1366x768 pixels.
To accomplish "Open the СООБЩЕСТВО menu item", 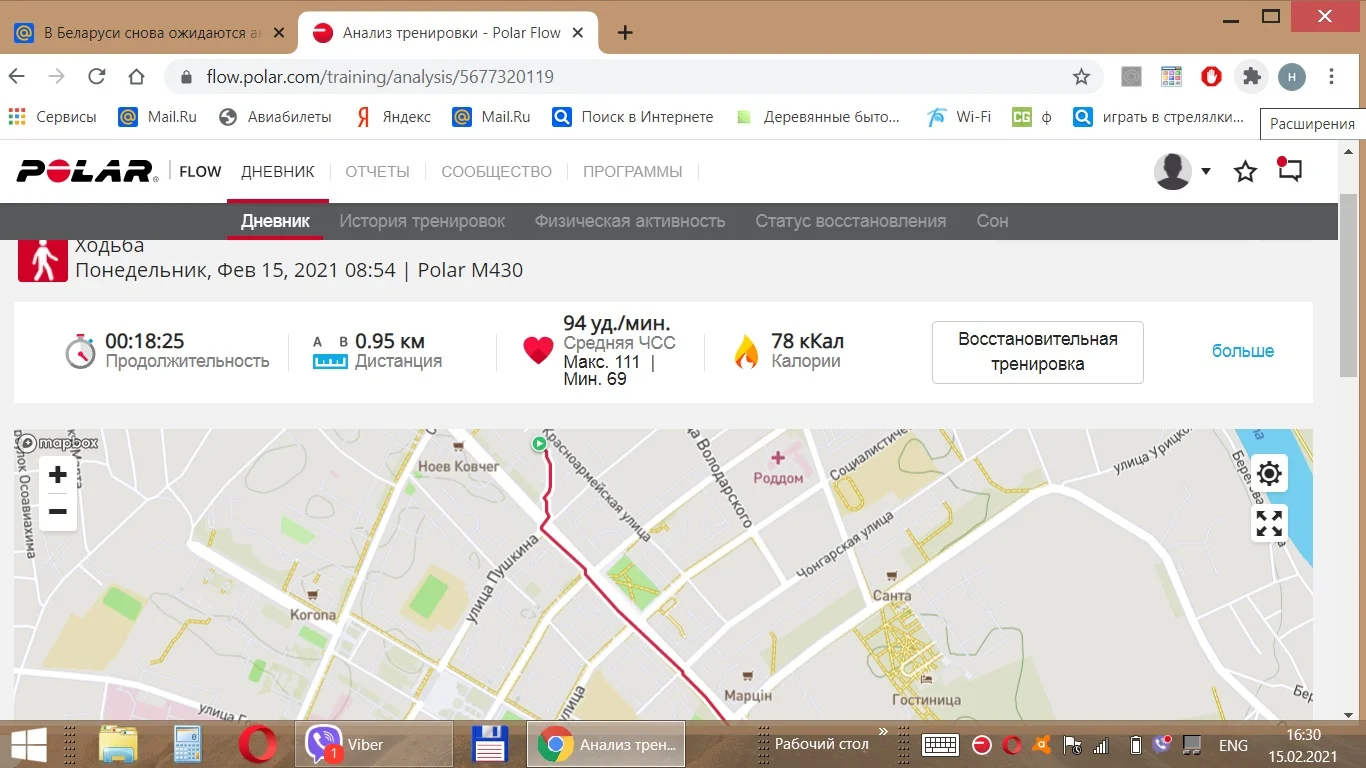I will click(x=497, y=172).
